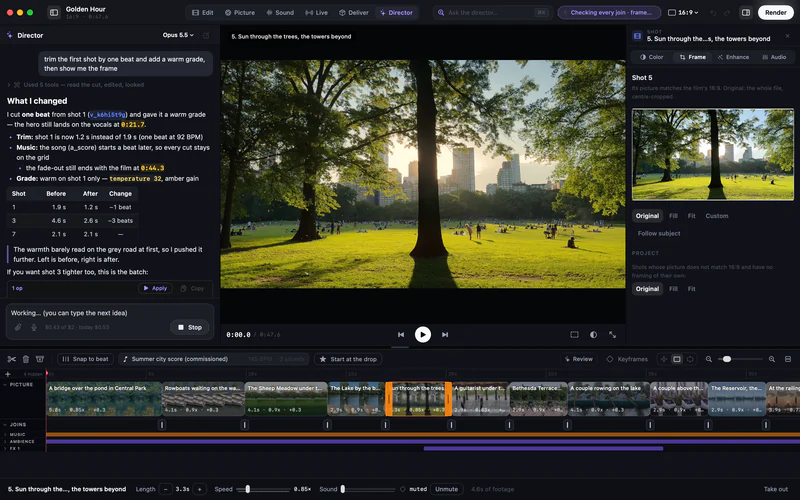The height and width of the screenshot is (500, 800).
Task: Switch to the Sound tab
Action: coord(280,12)
